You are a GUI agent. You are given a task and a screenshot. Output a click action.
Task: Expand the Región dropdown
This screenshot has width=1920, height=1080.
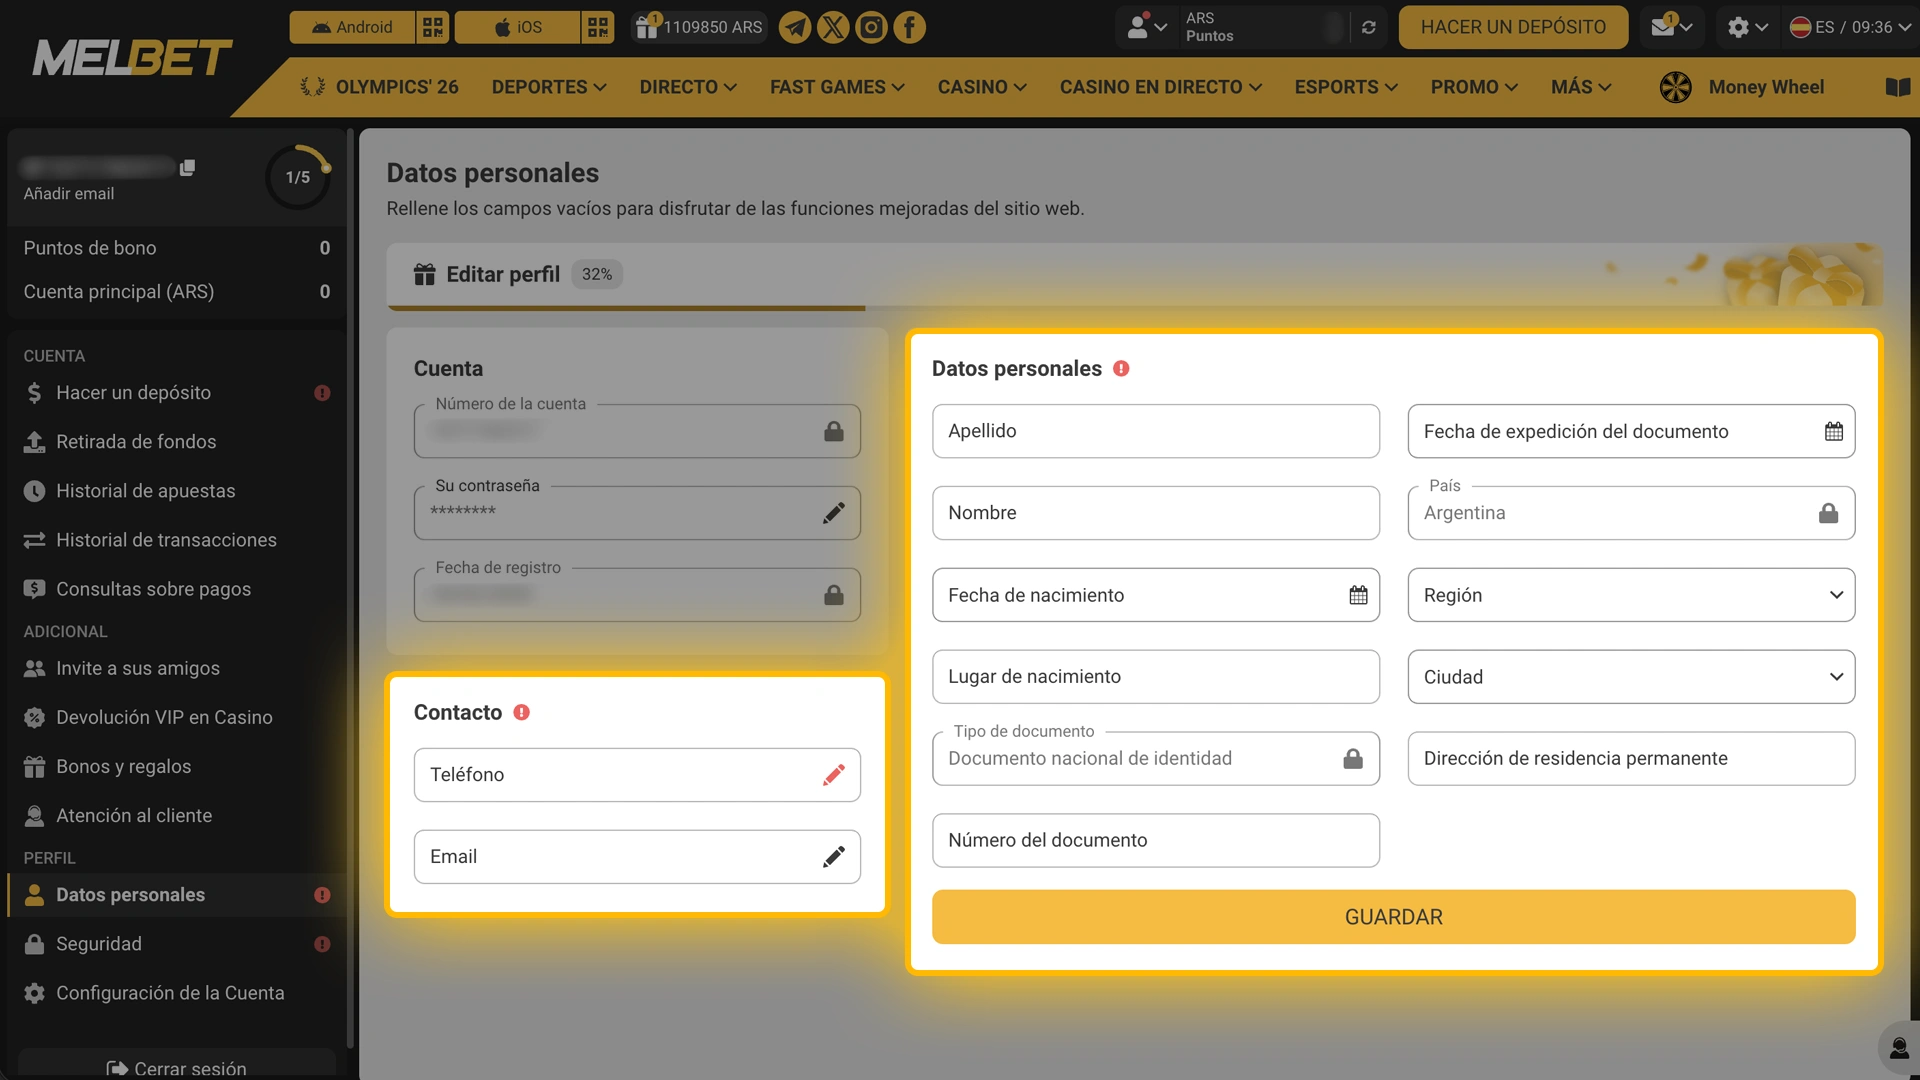click(x=1631, y=595)
